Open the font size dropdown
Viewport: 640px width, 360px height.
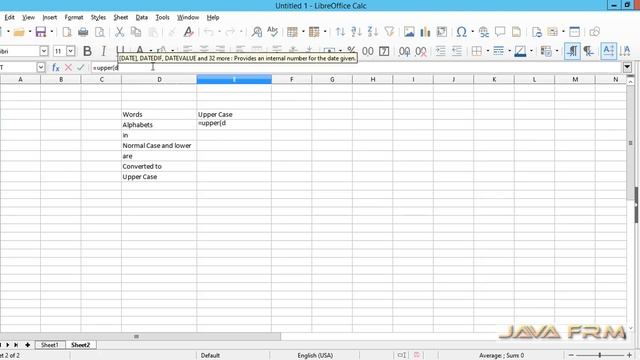coord(71,51)
